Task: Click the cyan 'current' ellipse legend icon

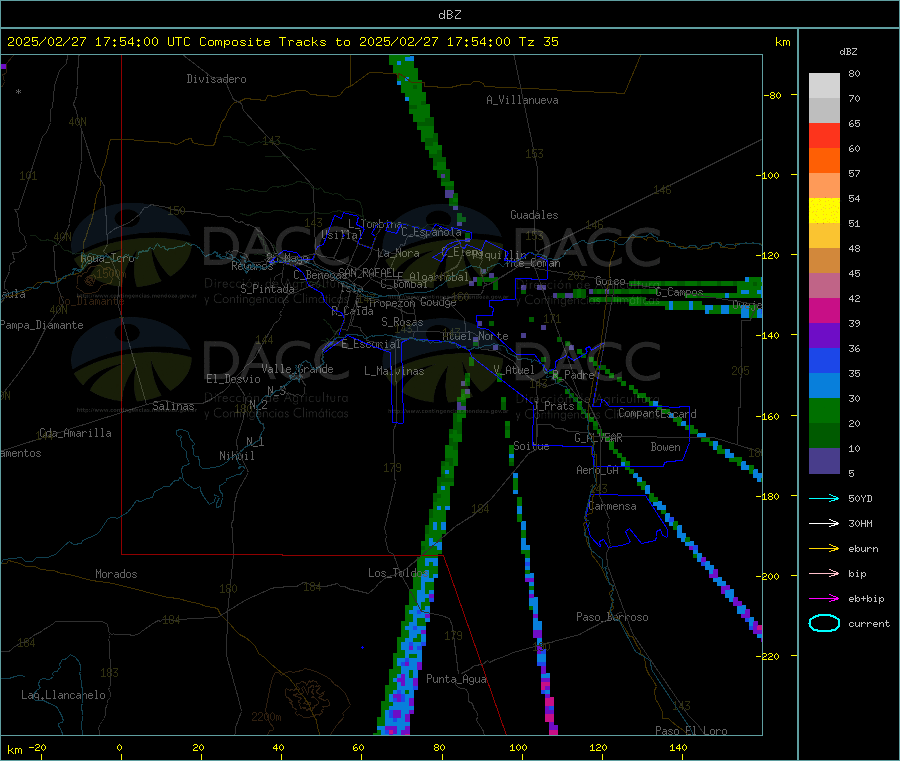Action: point(824,623)
